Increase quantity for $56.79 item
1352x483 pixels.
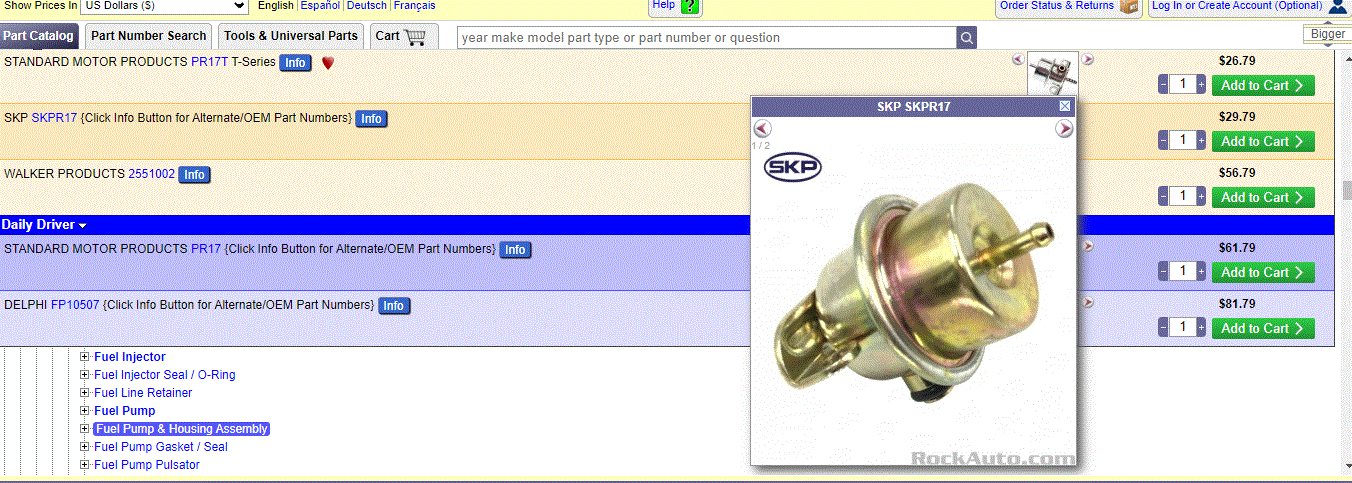point(1201,197)
